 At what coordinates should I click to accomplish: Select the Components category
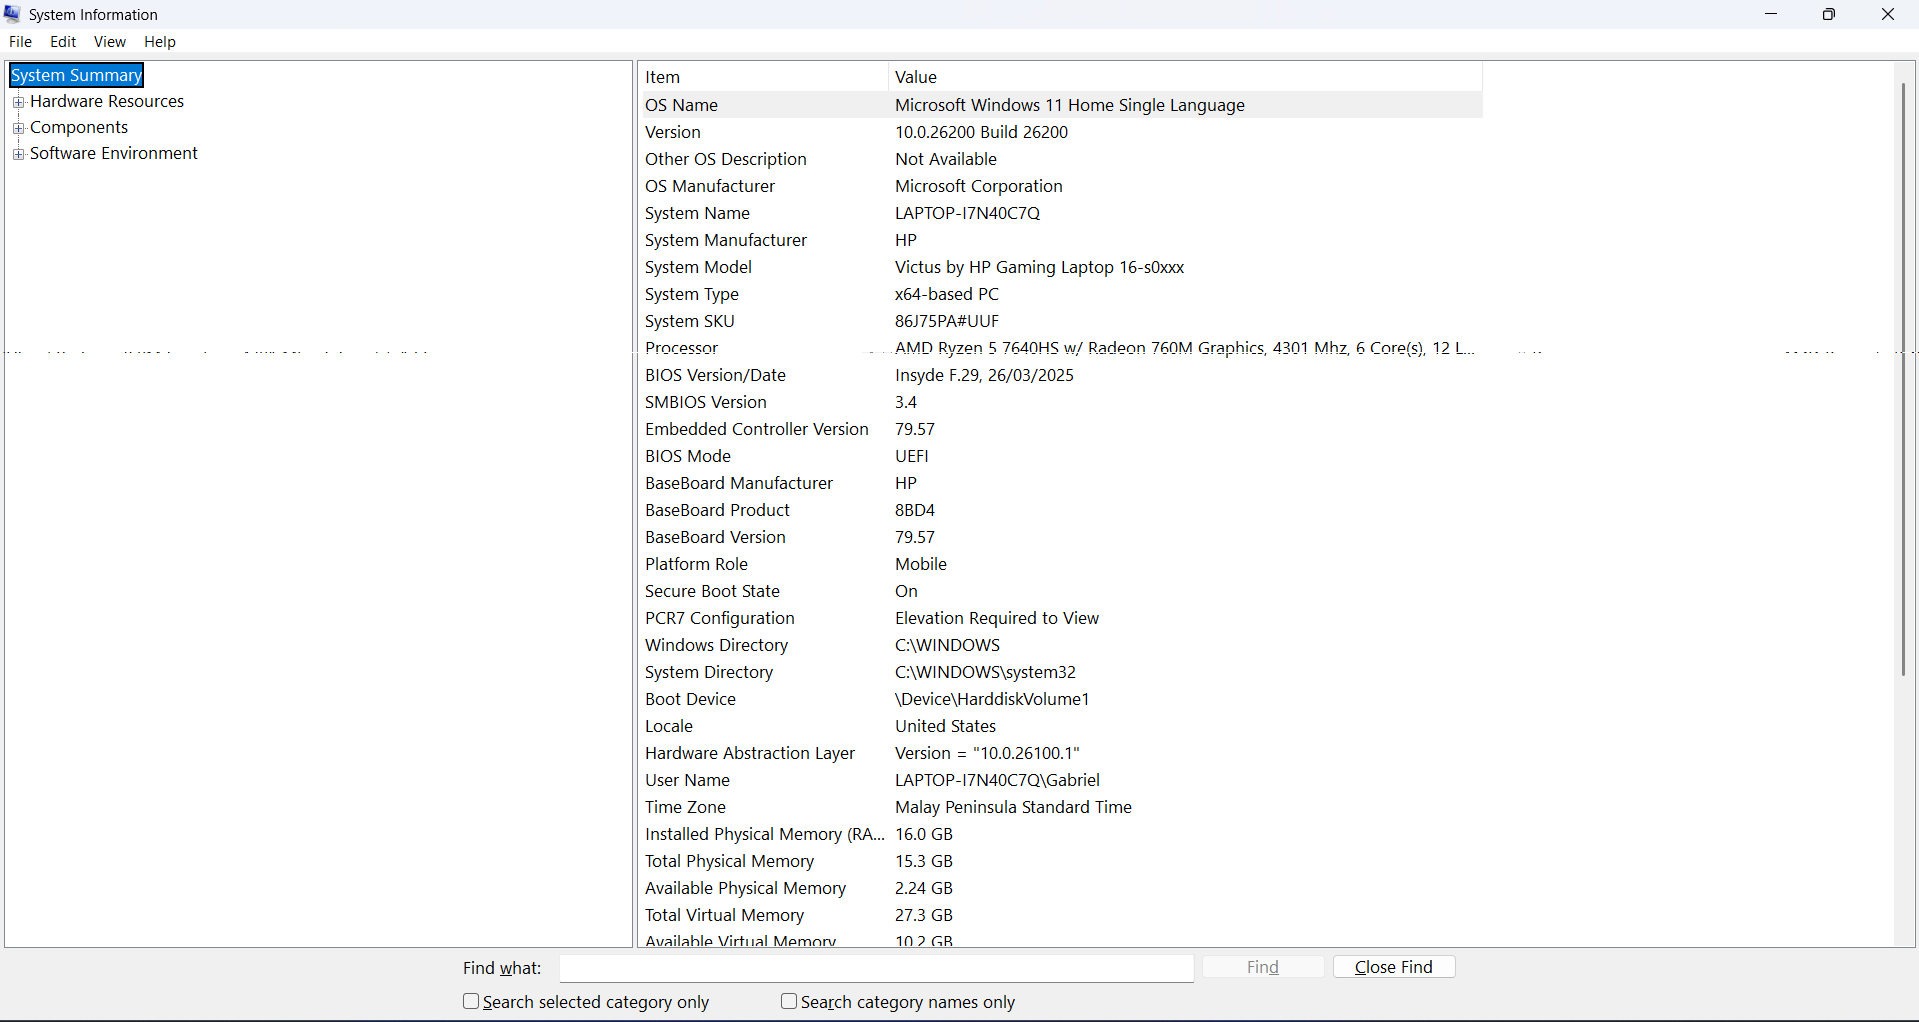(x=79, y=127)
